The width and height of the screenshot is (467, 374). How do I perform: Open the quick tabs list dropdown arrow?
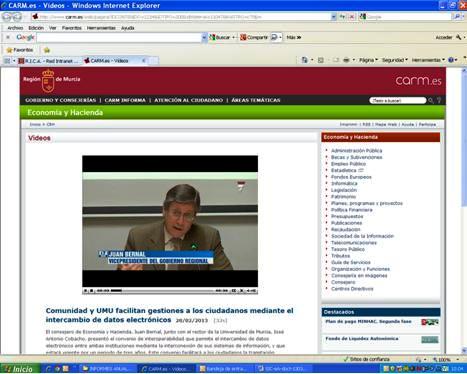tap(14, 61)
